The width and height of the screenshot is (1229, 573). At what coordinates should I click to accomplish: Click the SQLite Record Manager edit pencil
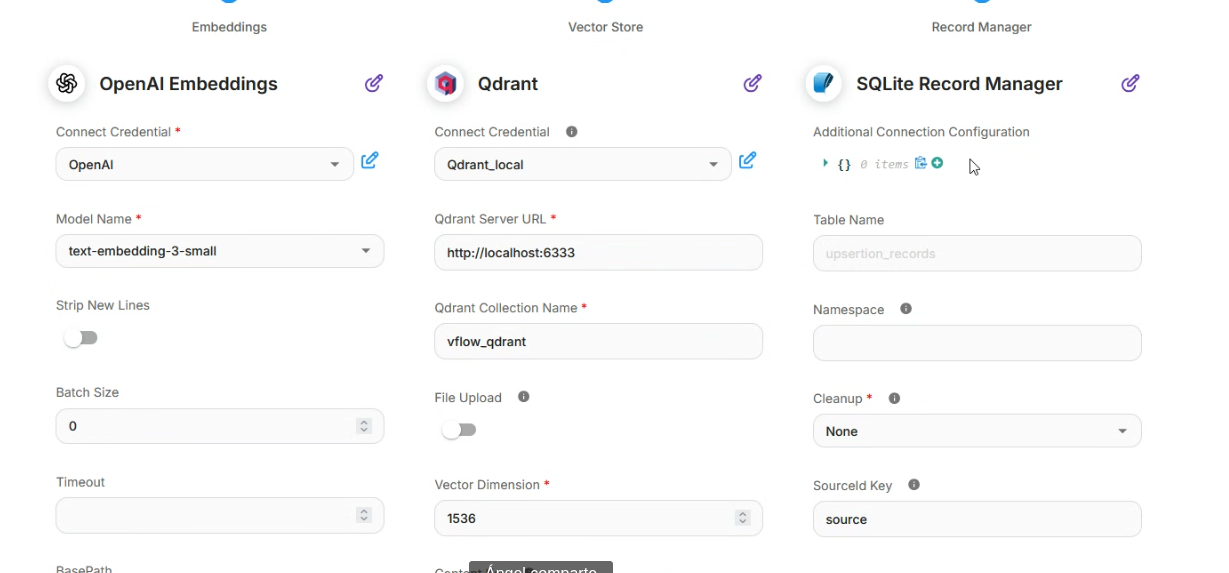[1130, 83]
